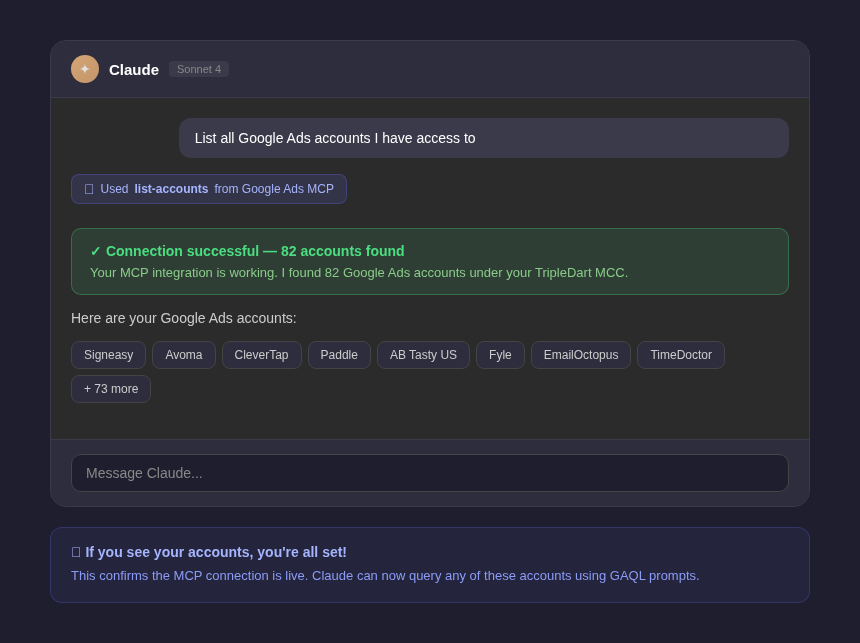Focus the Message Claude input field
This screenshot has width=860, height=643.
coord(430,473)
